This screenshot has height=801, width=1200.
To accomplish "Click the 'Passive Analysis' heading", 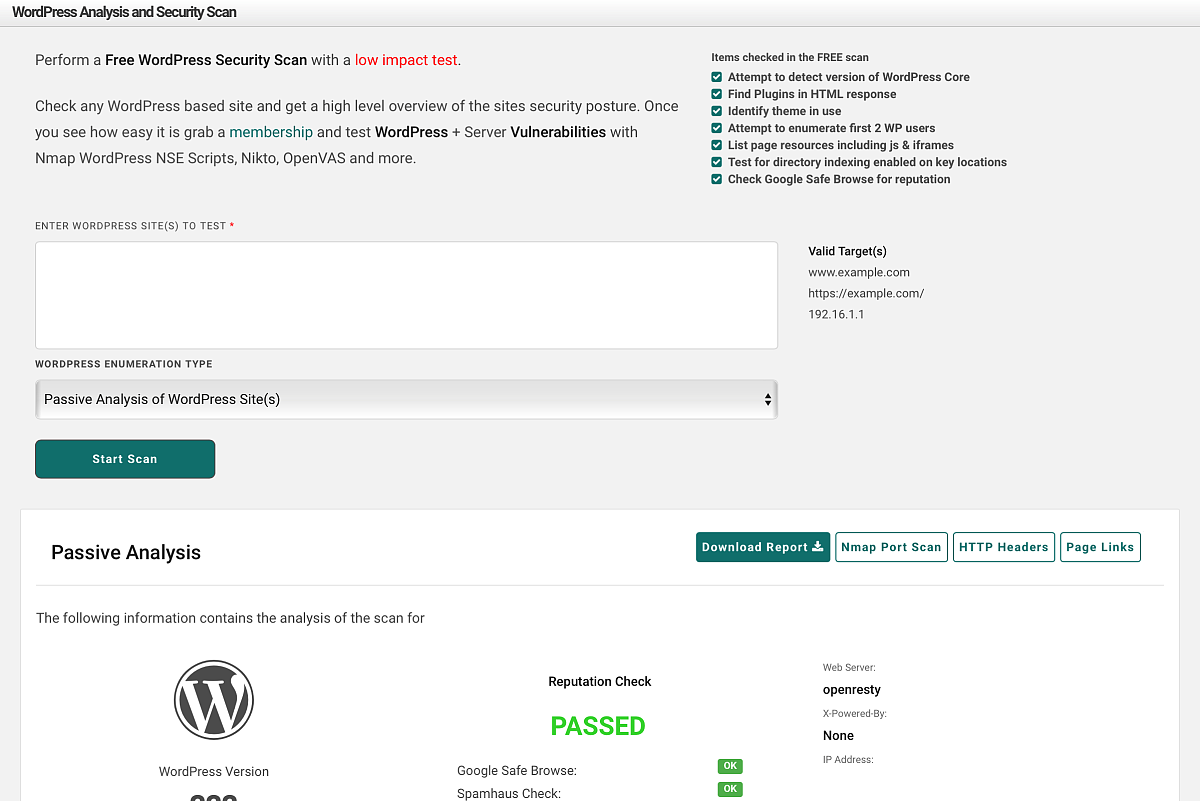I will coord(126,552).
